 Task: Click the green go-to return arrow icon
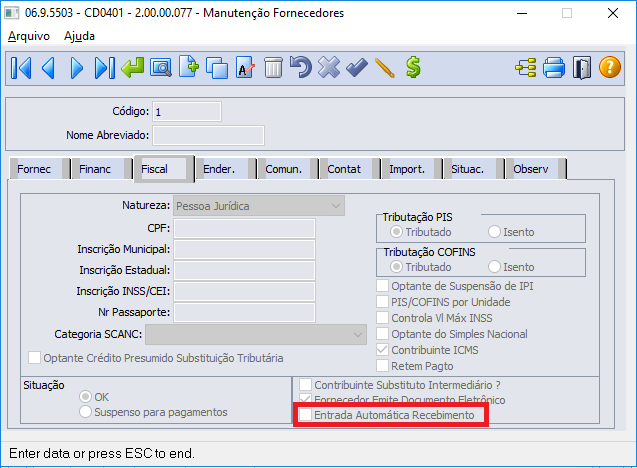(x=132, y=68)
